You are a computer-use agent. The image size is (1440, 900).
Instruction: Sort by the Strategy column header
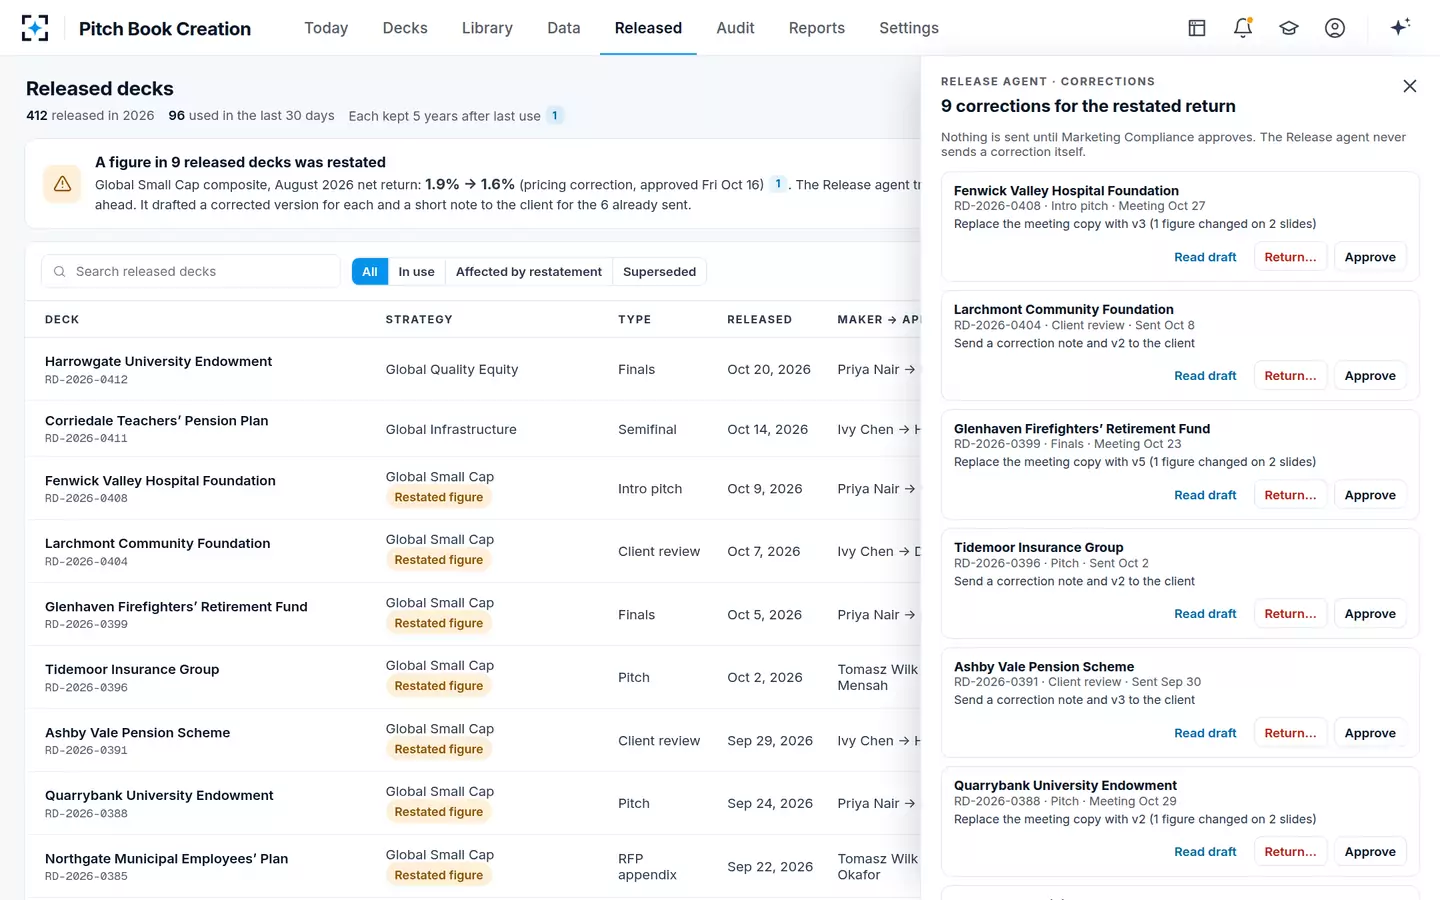[419, 320]
